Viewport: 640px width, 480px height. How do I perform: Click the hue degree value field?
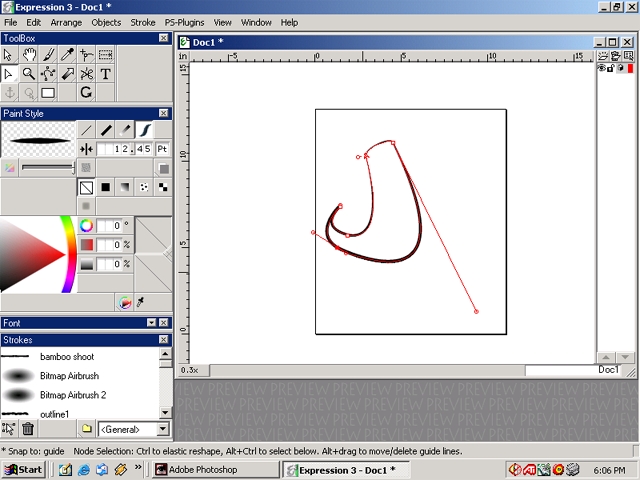[x=109, y=225]
